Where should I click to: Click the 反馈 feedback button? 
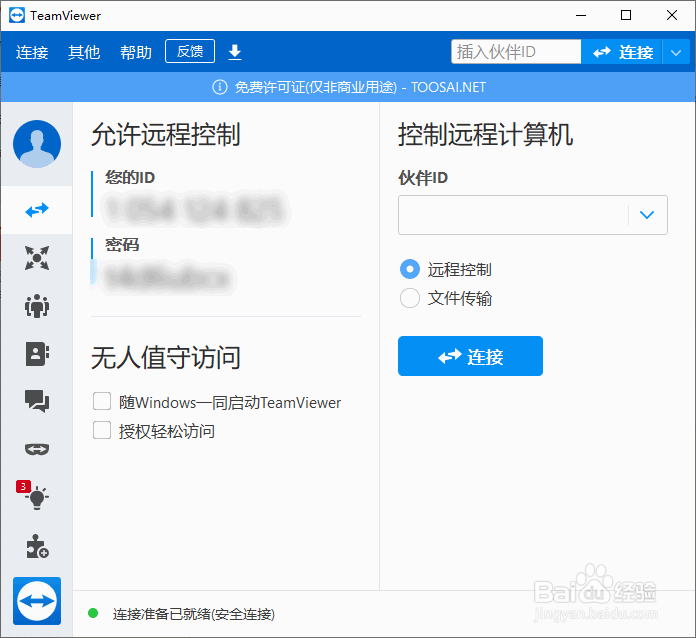[190, 51]
